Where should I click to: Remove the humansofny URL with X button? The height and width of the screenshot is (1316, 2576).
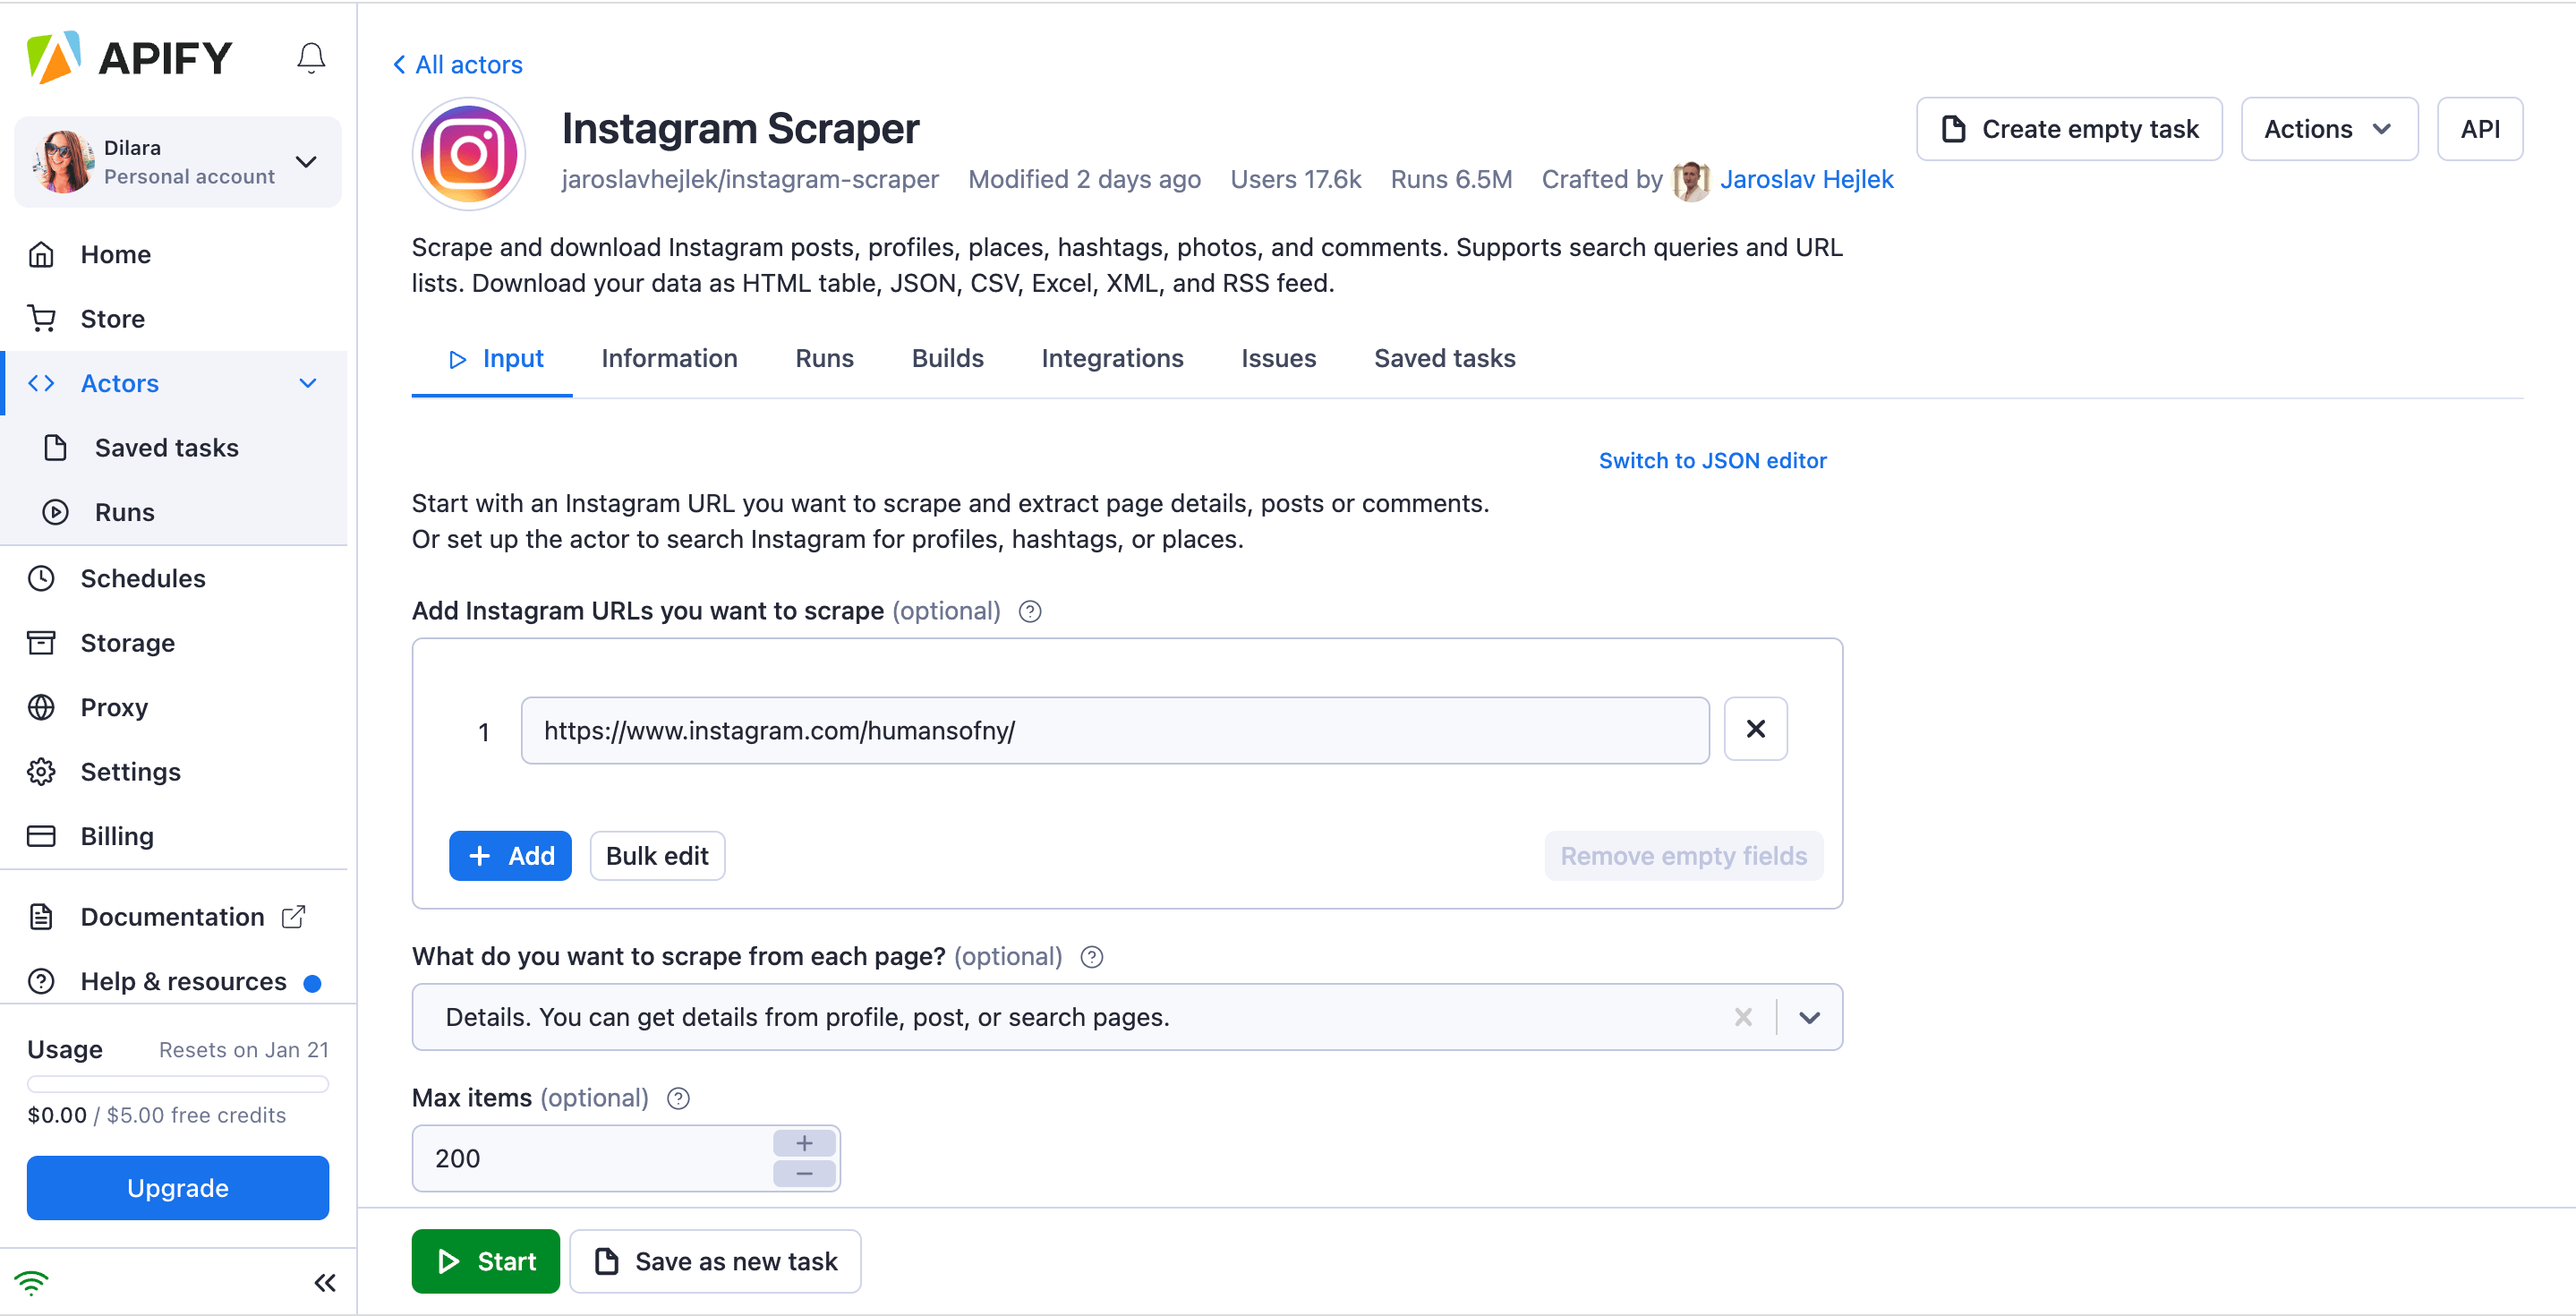pyautogui.click(x=1755, y=729)
